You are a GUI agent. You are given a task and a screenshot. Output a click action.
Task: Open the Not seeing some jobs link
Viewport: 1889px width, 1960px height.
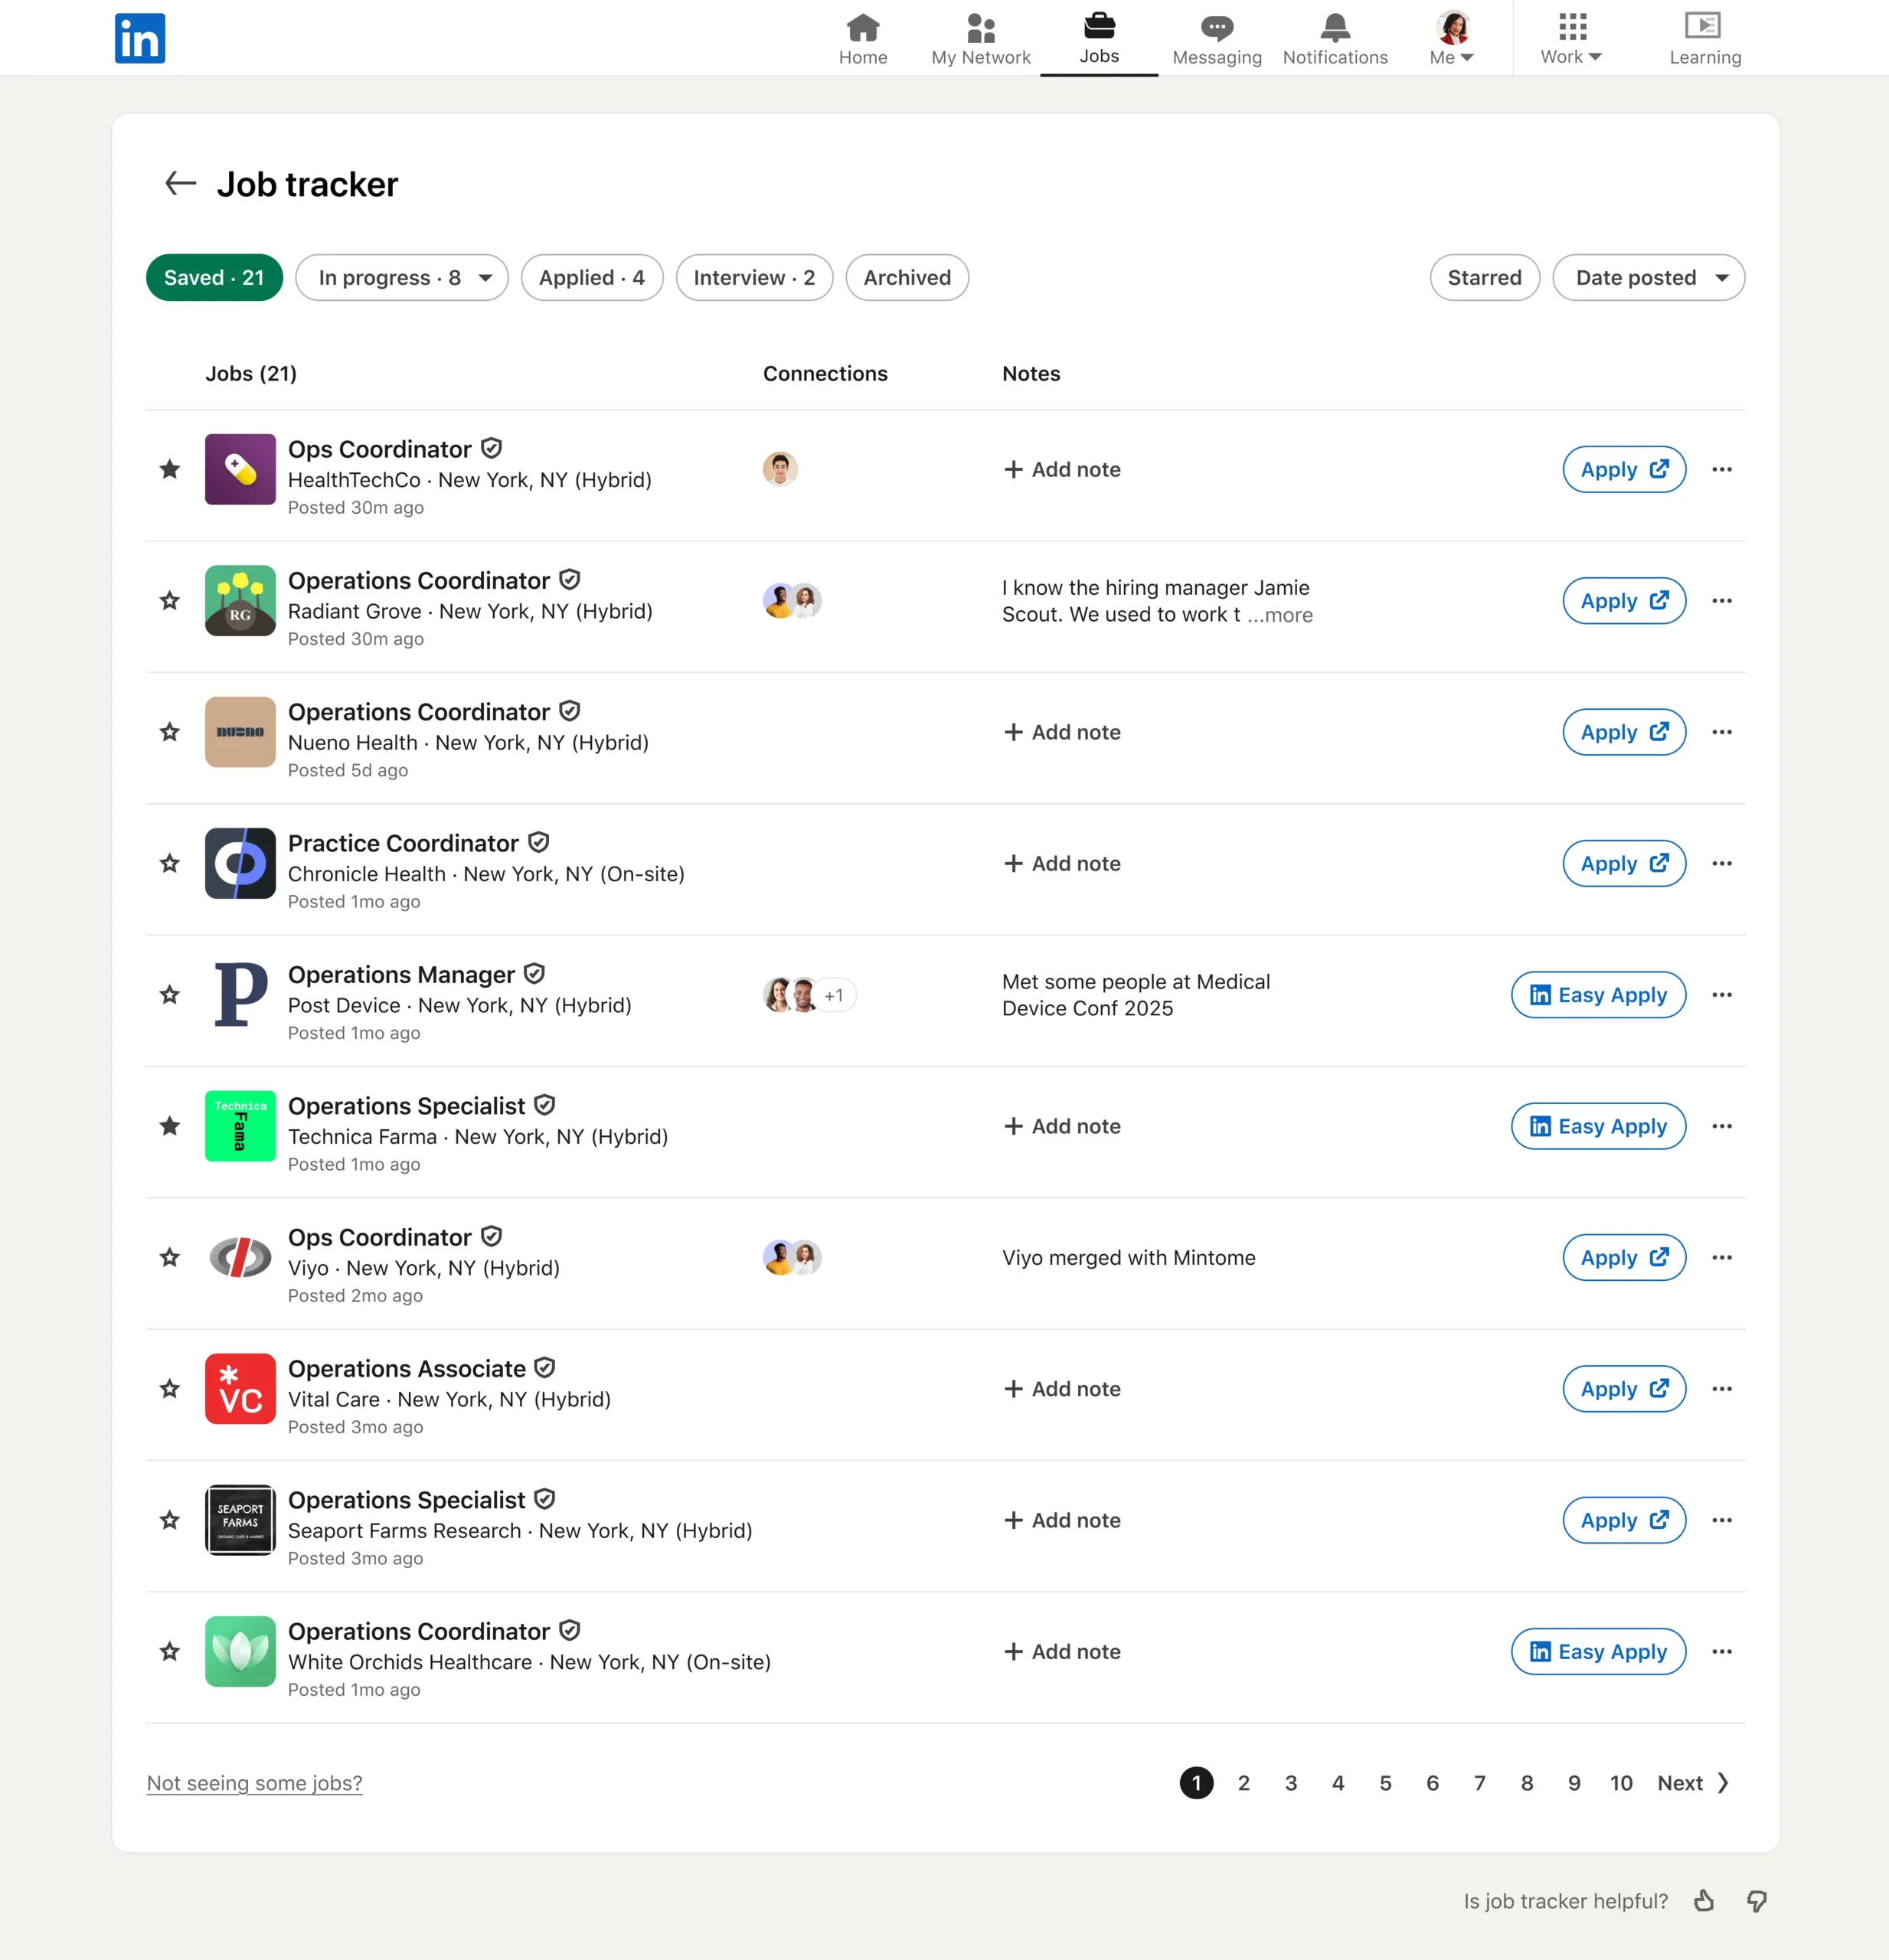255,1783
